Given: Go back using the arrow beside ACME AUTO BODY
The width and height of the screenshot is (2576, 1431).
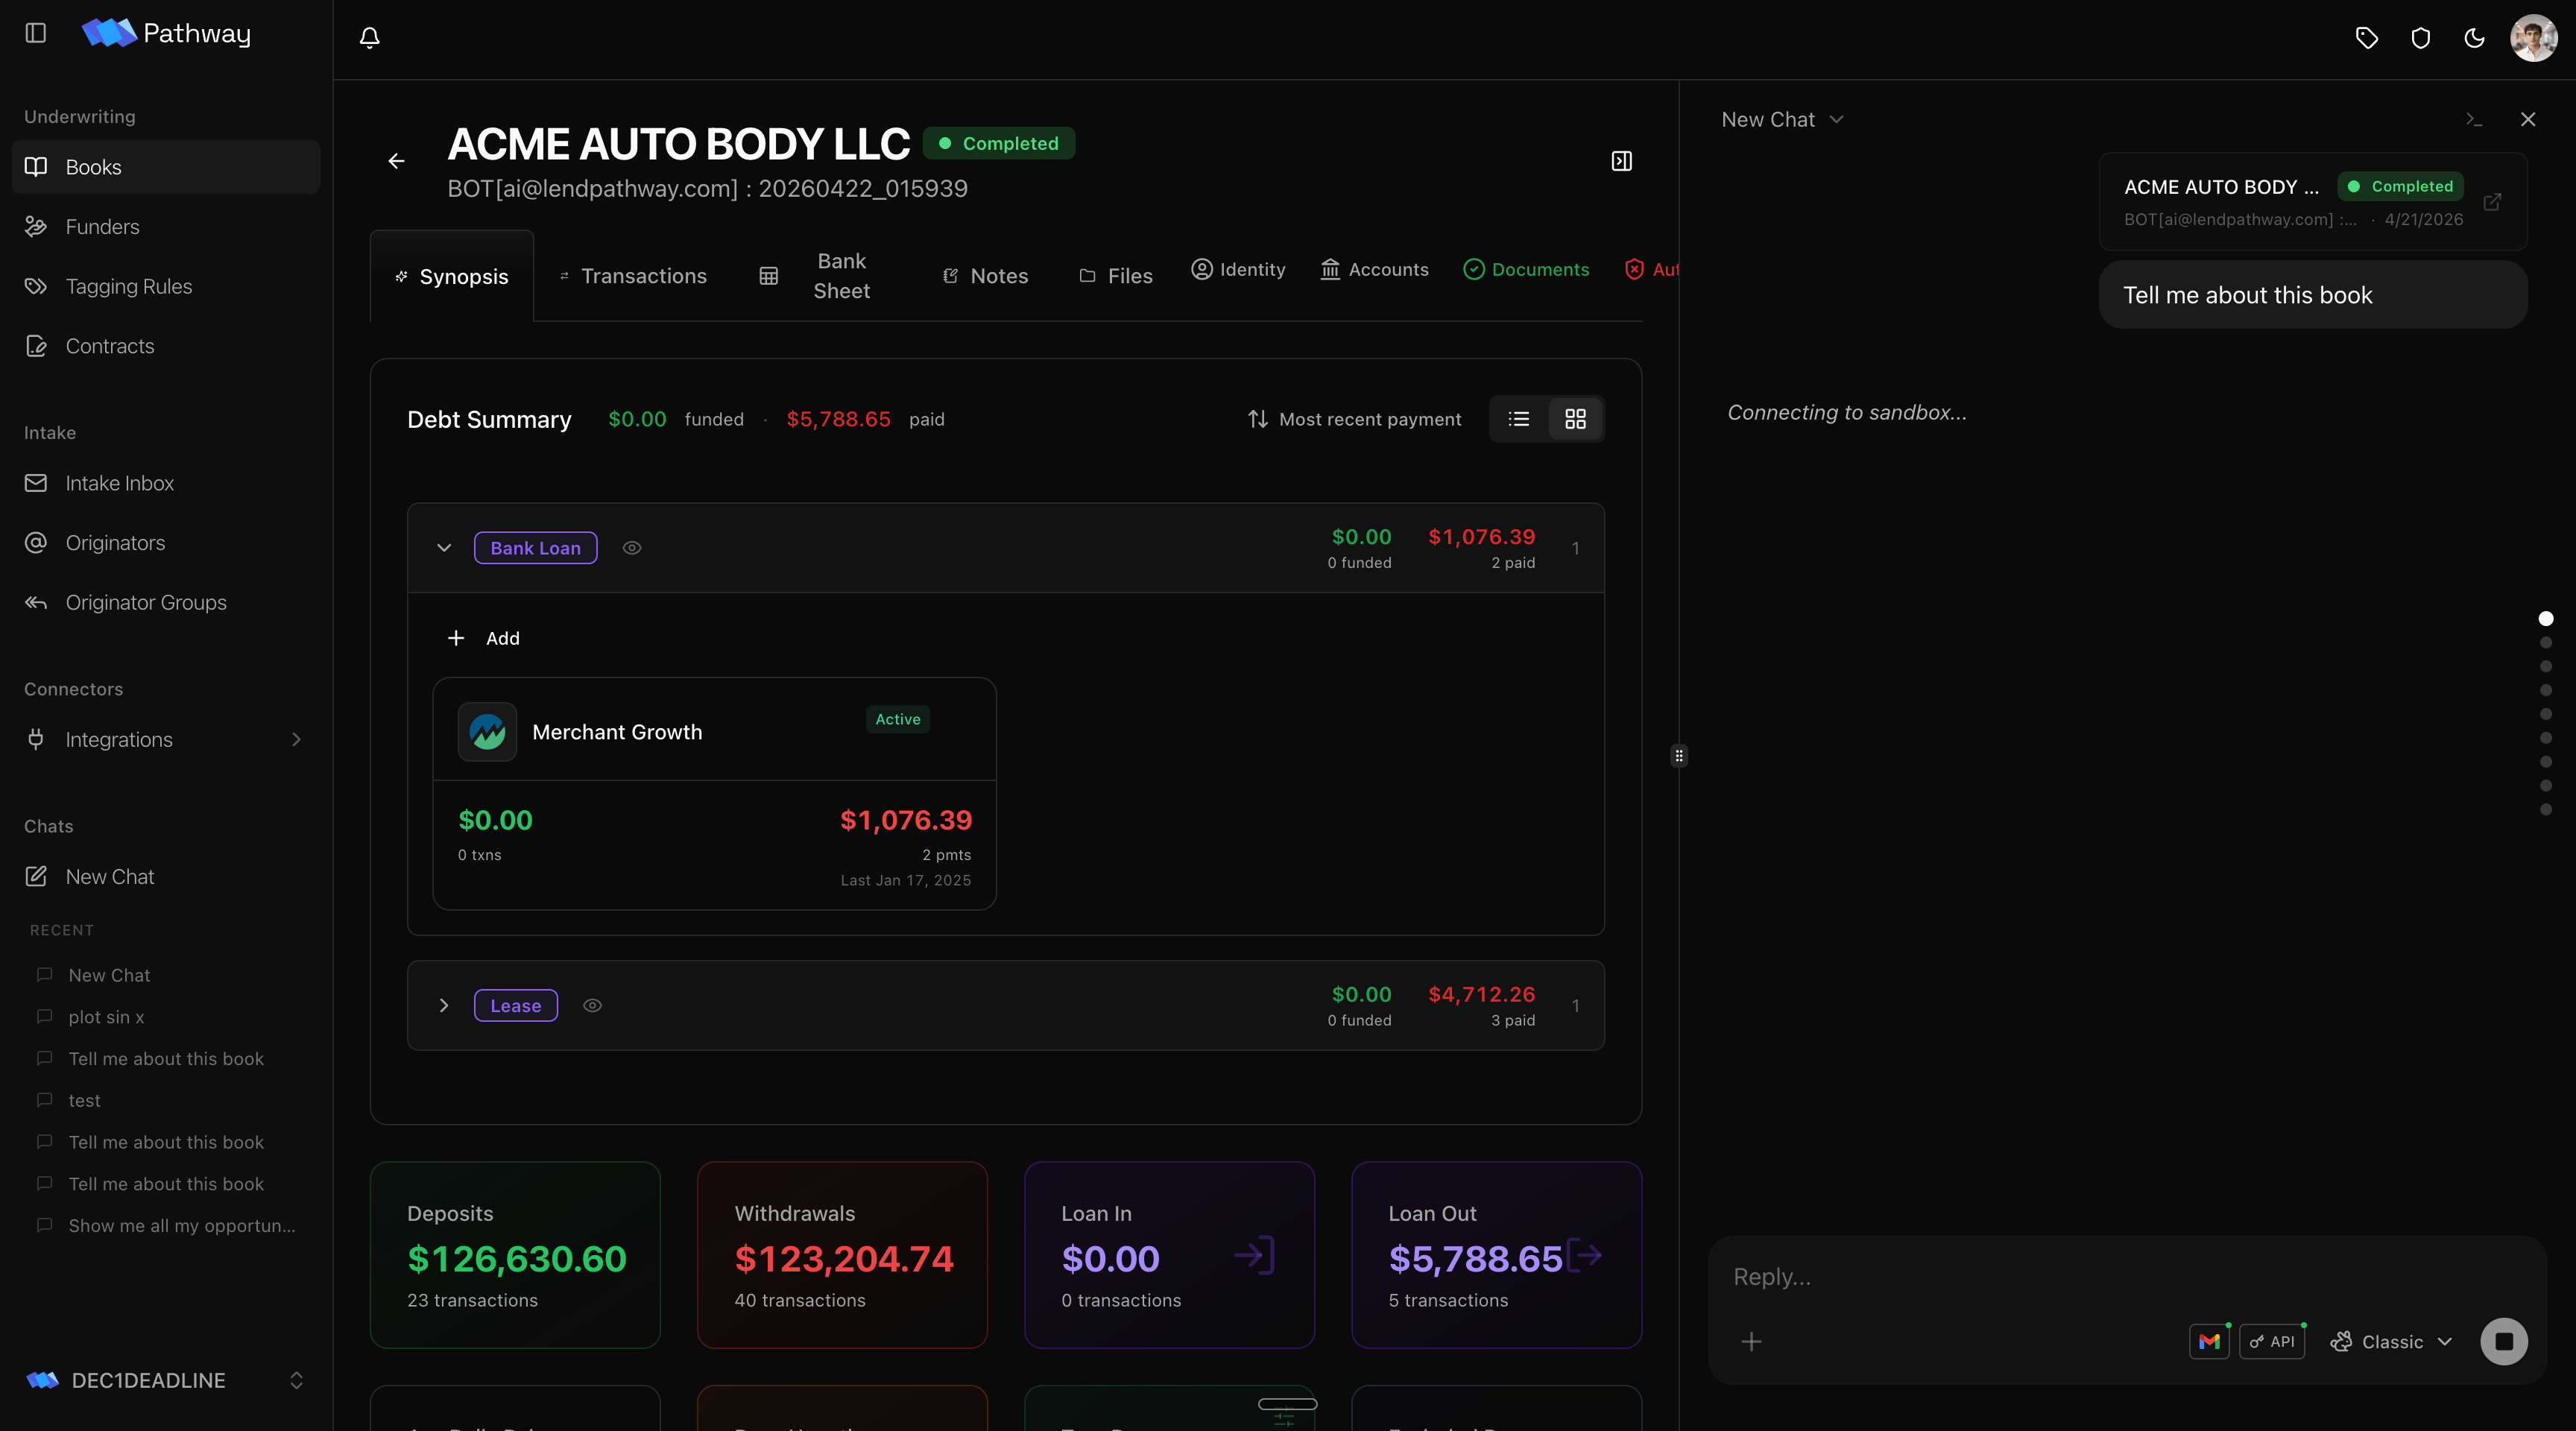Looking at the screenshot, I should pos(397,161).
